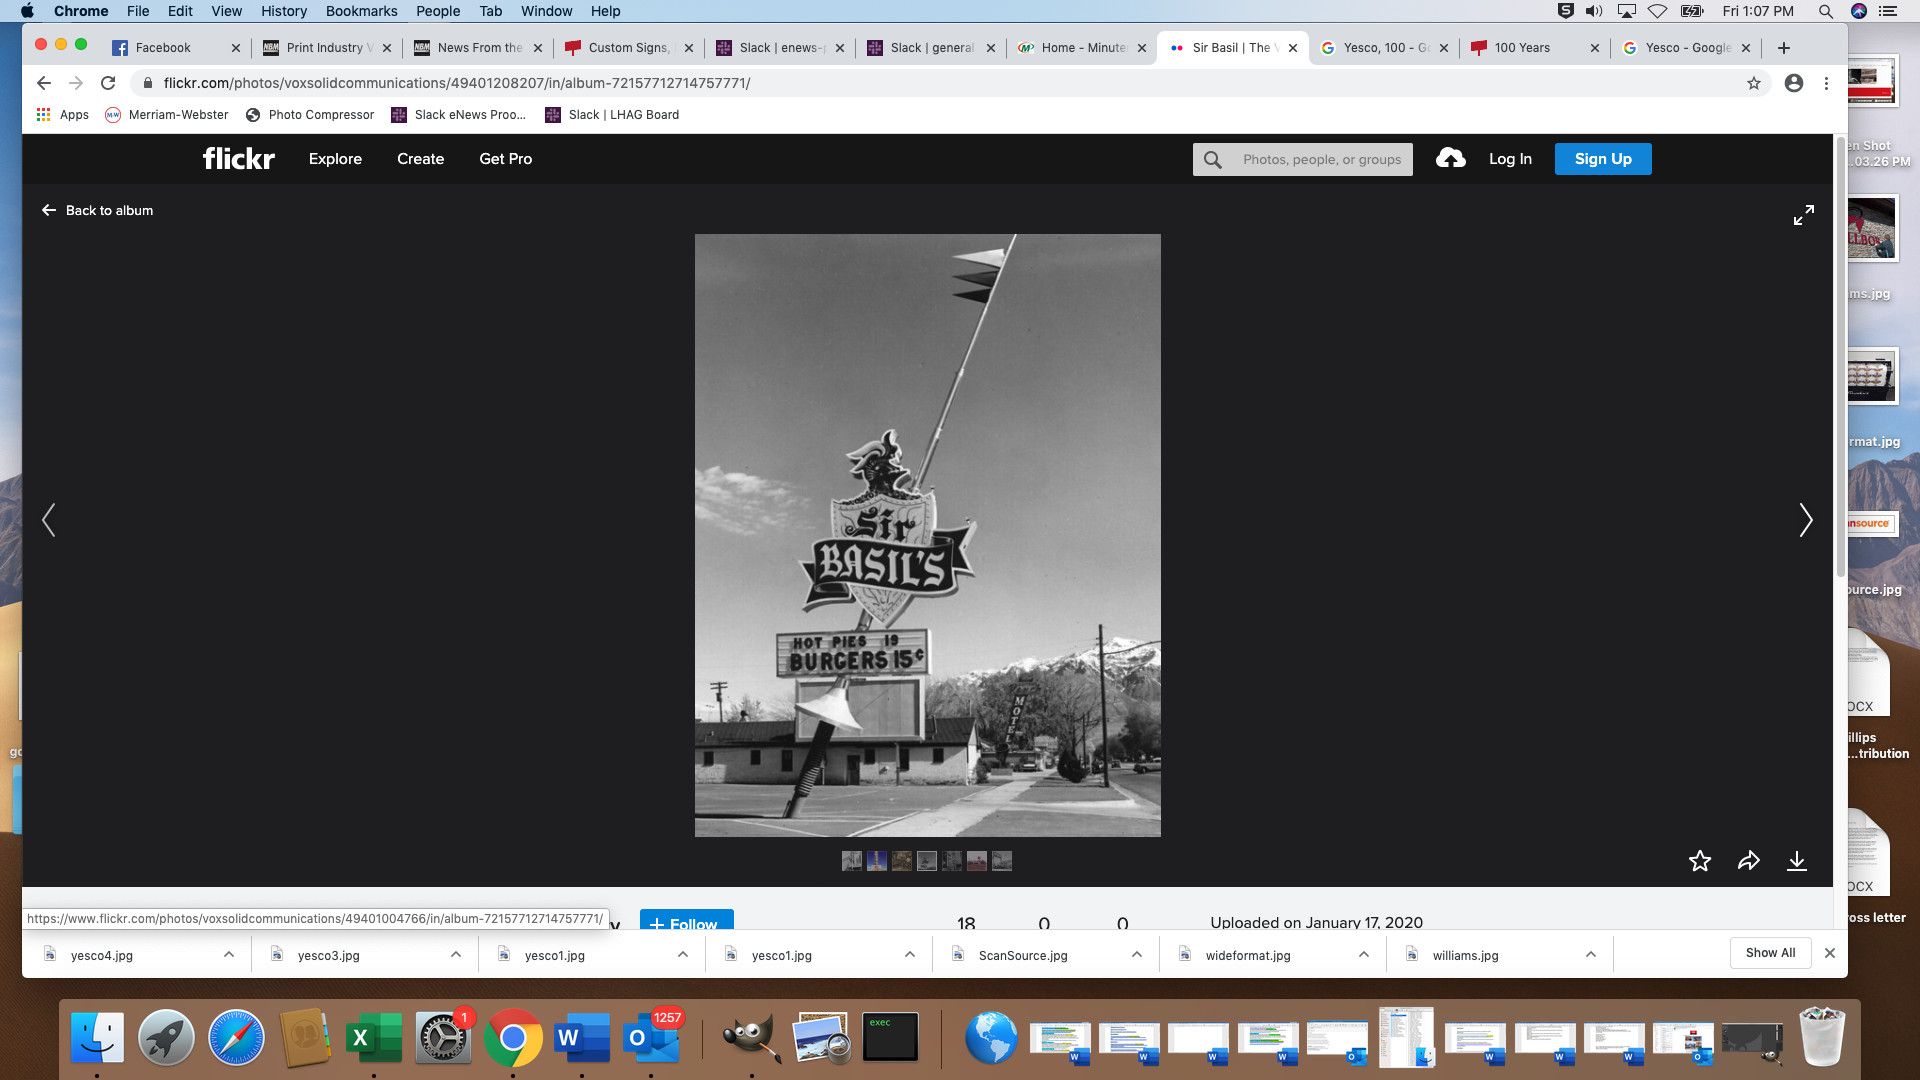Download the photo with the download icon
The width and height of the screenshot is (1920, 1080).
tap(1798, 861)
